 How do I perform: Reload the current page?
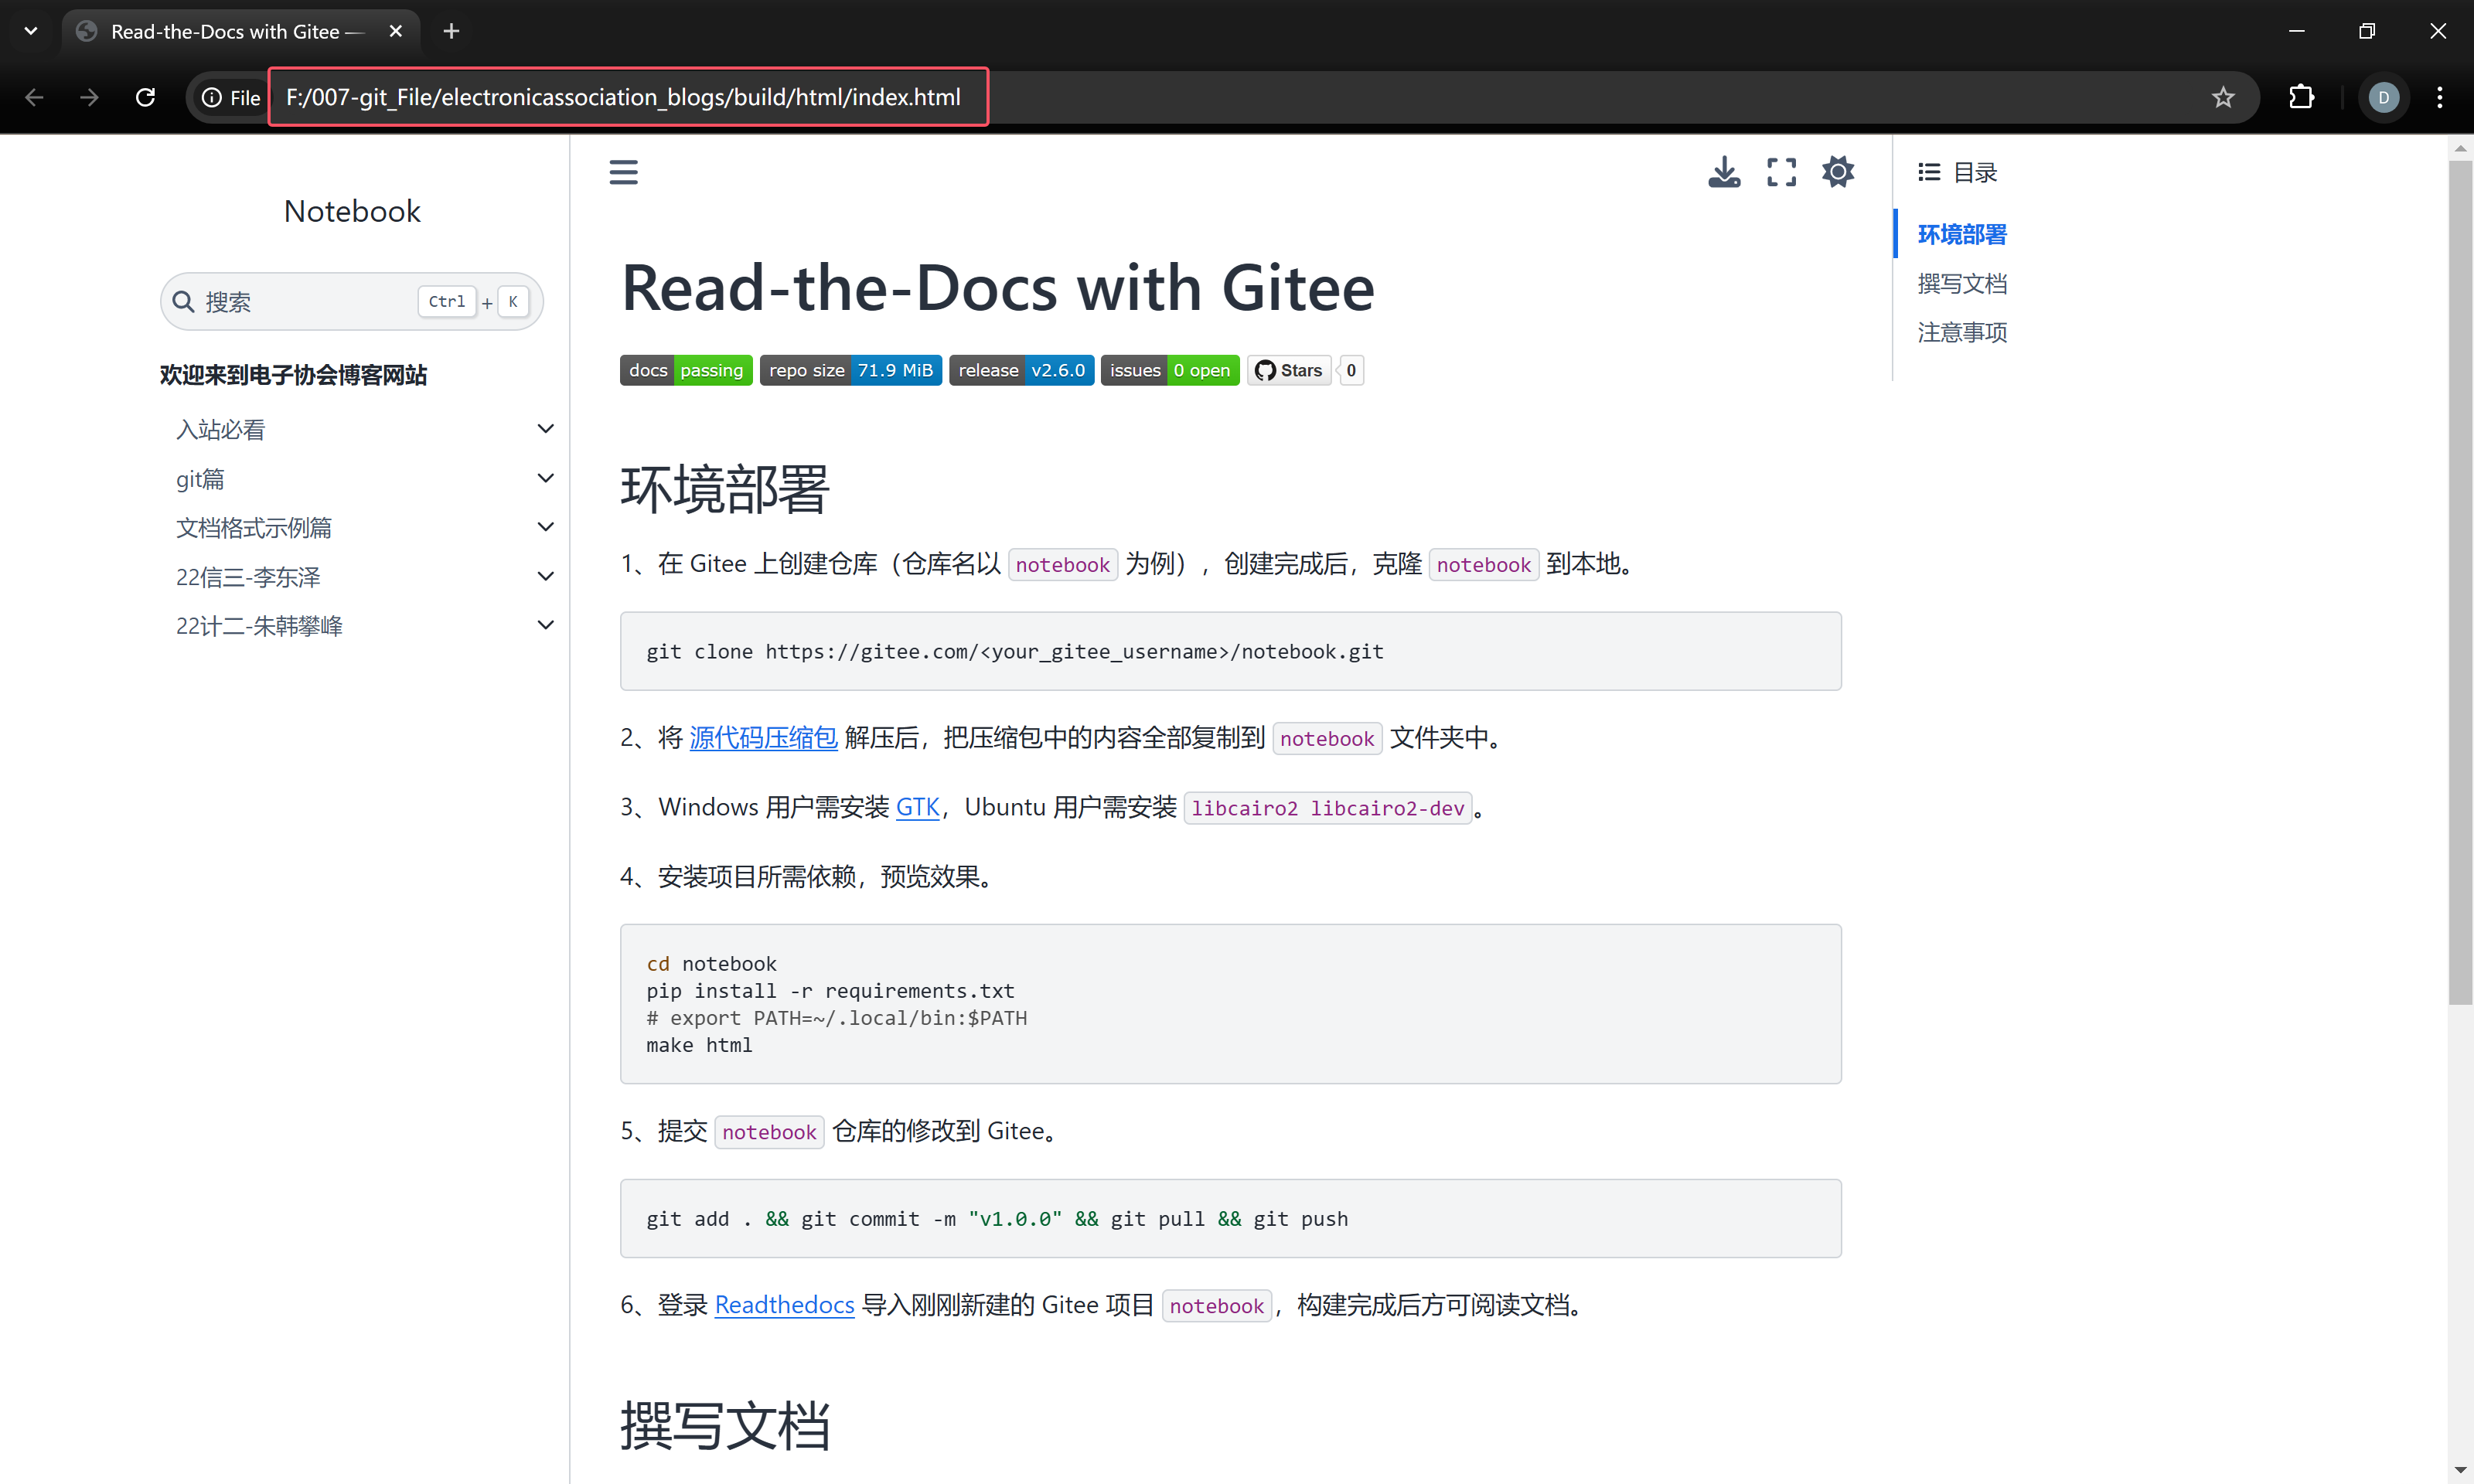[146, 97]
